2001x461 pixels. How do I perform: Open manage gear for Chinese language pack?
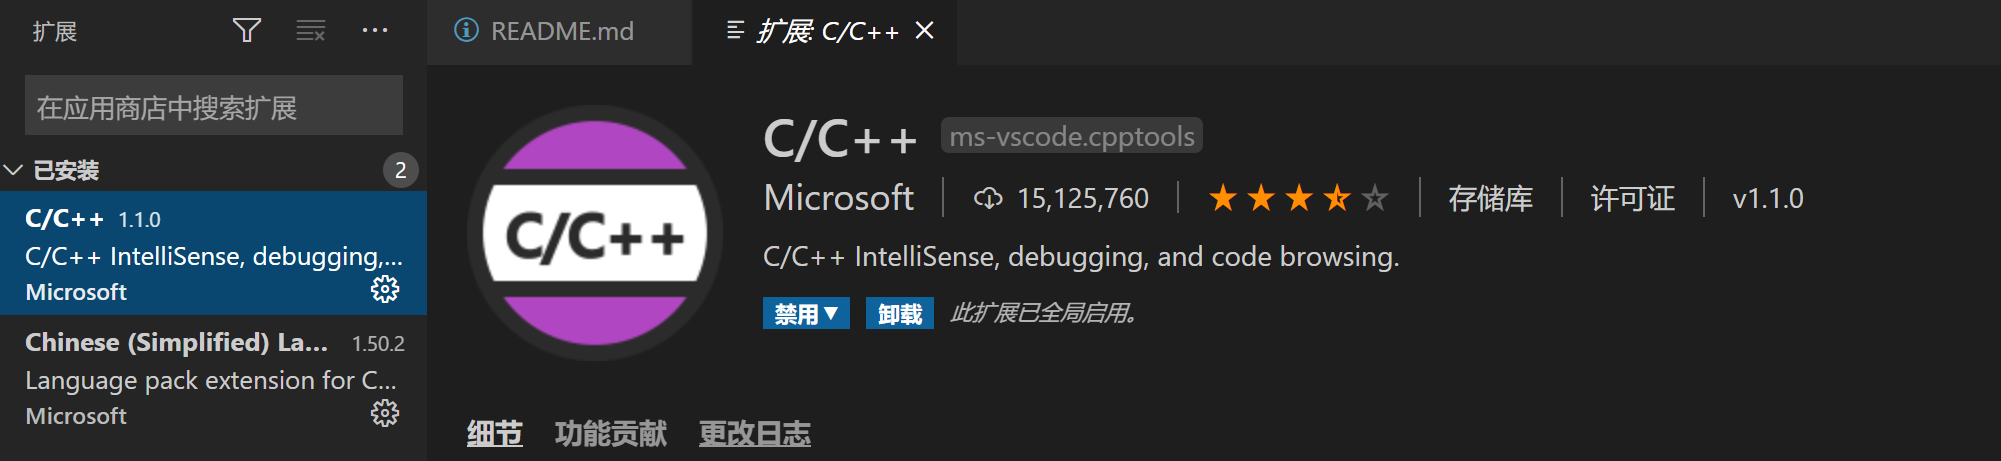point(385,413)
